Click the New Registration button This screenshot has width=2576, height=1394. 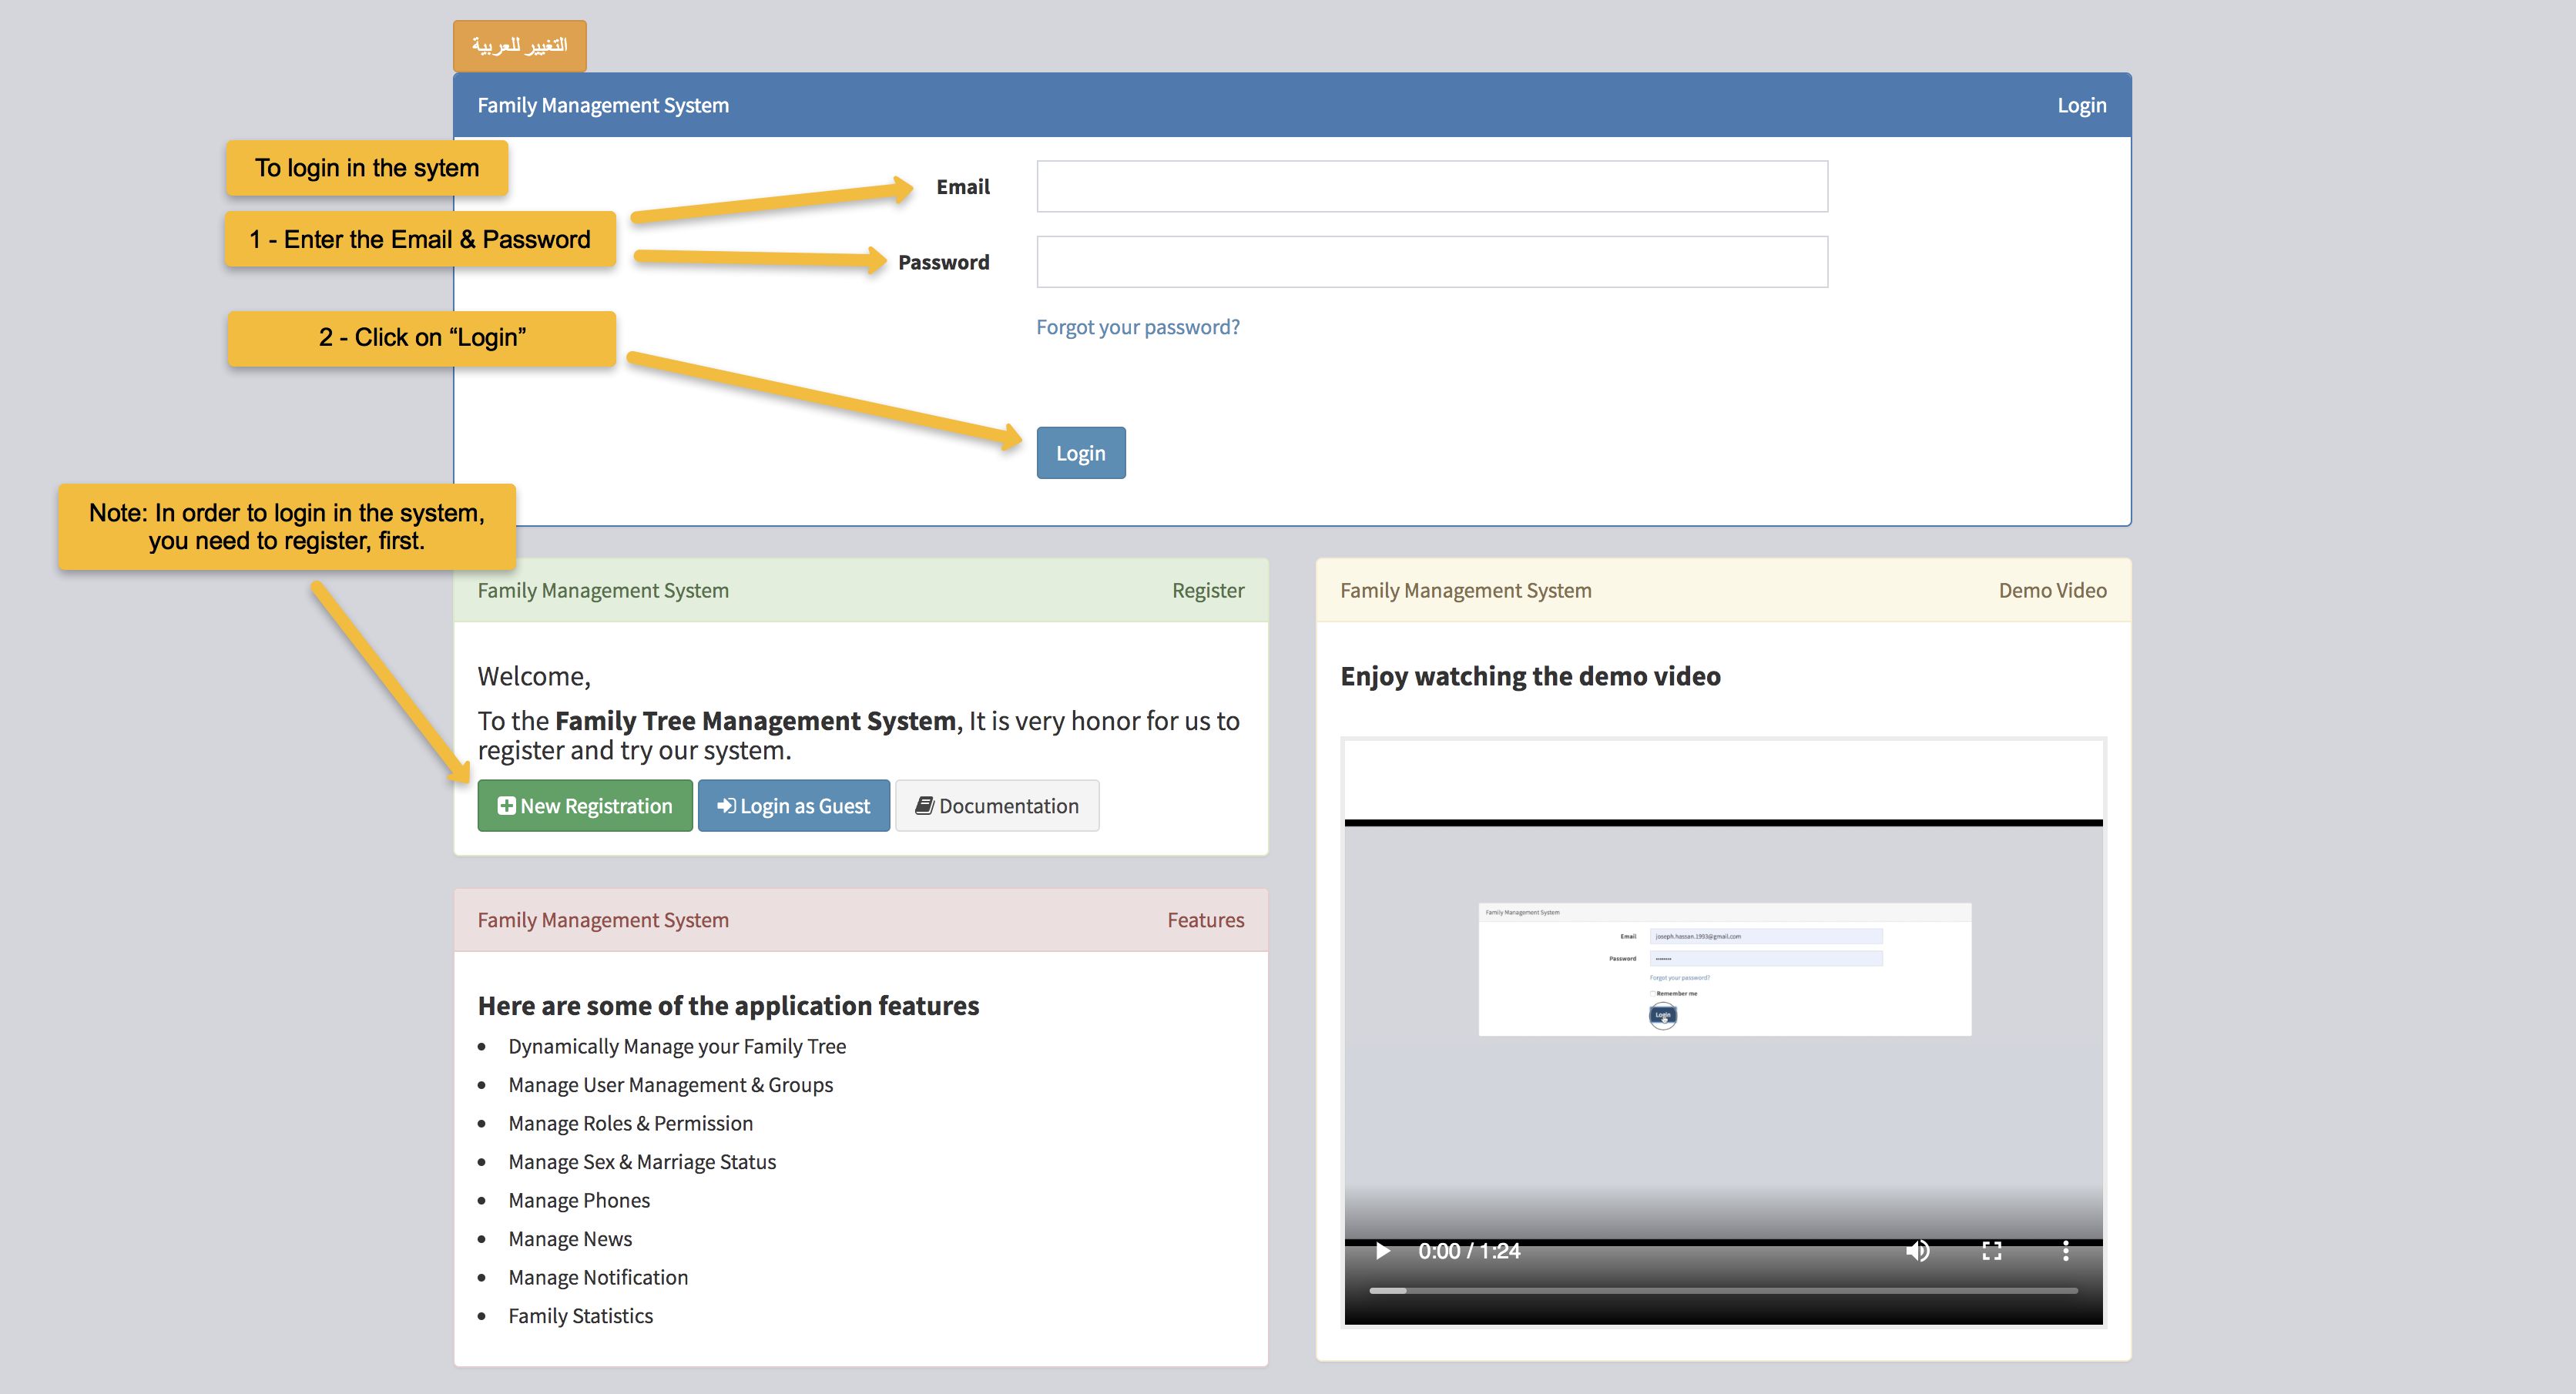(x=585, y=806)
